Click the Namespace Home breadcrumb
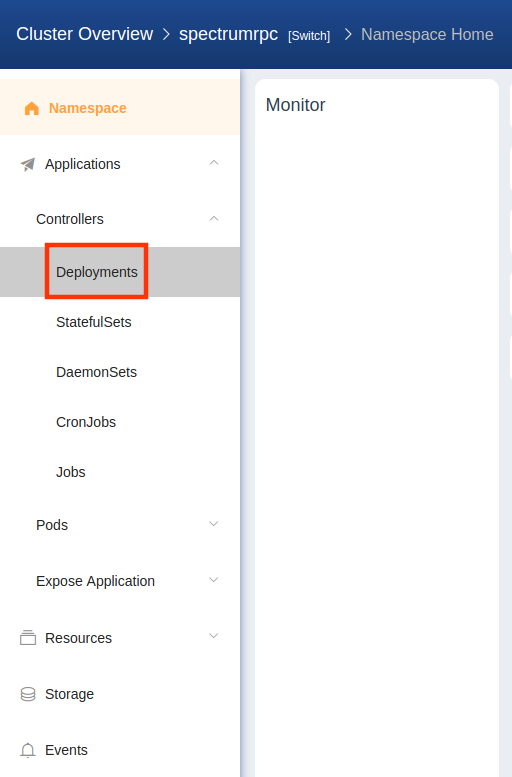 point(427,34)
